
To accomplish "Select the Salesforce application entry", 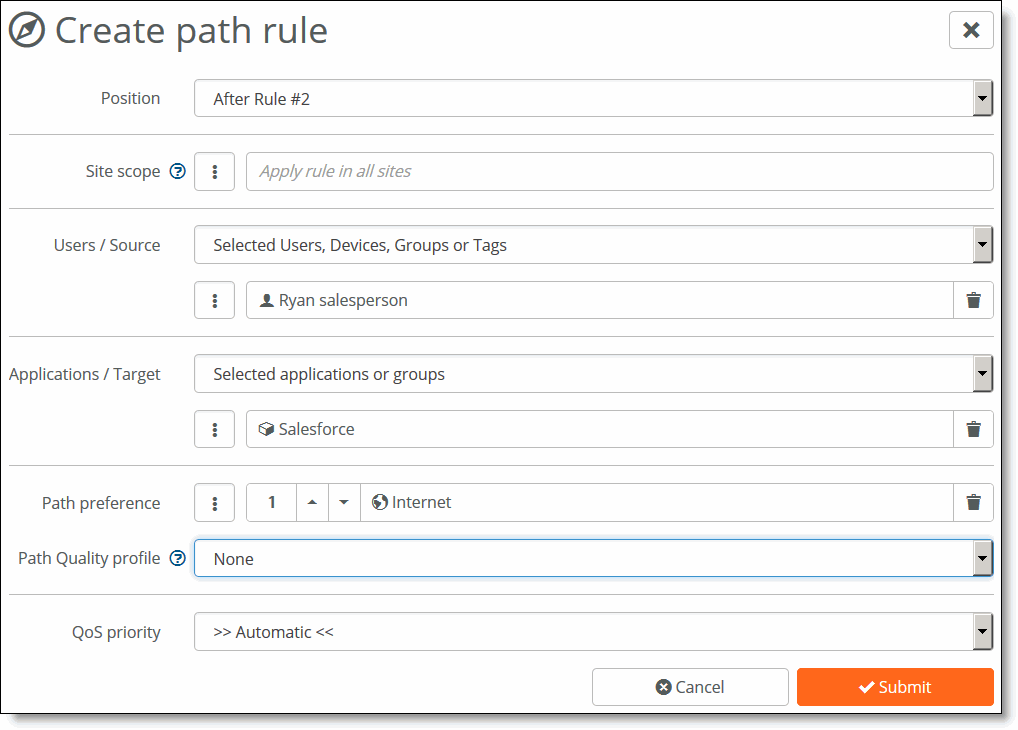I will (599, 429).
